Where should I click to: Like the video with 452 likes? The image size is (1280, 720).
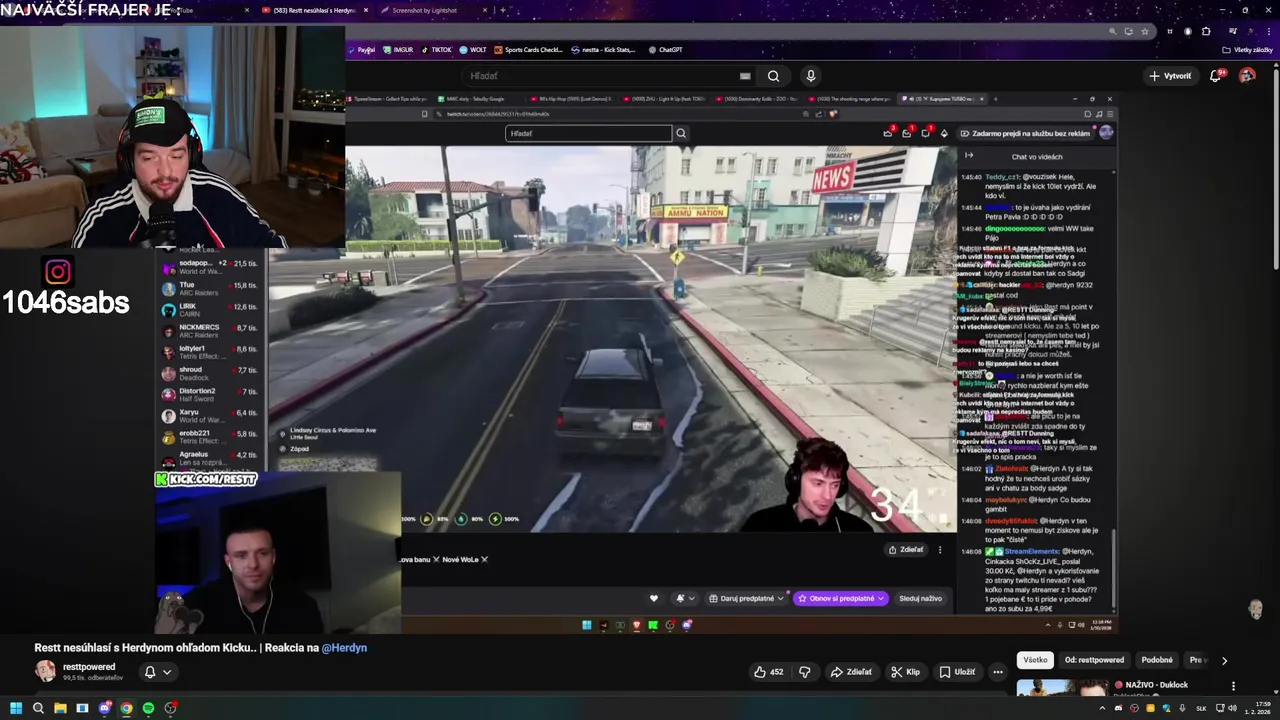(769, 672)
